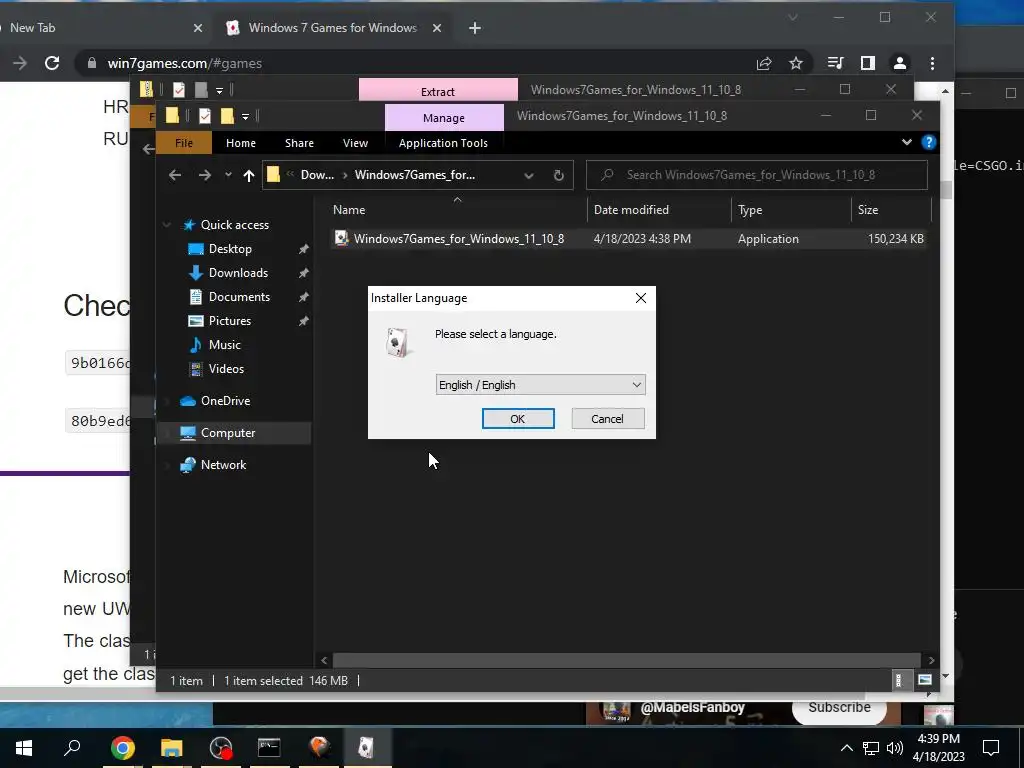The height and width of the screenshot is (768, 1024).
Task: Confirm language with OK button
Action: 518,419
